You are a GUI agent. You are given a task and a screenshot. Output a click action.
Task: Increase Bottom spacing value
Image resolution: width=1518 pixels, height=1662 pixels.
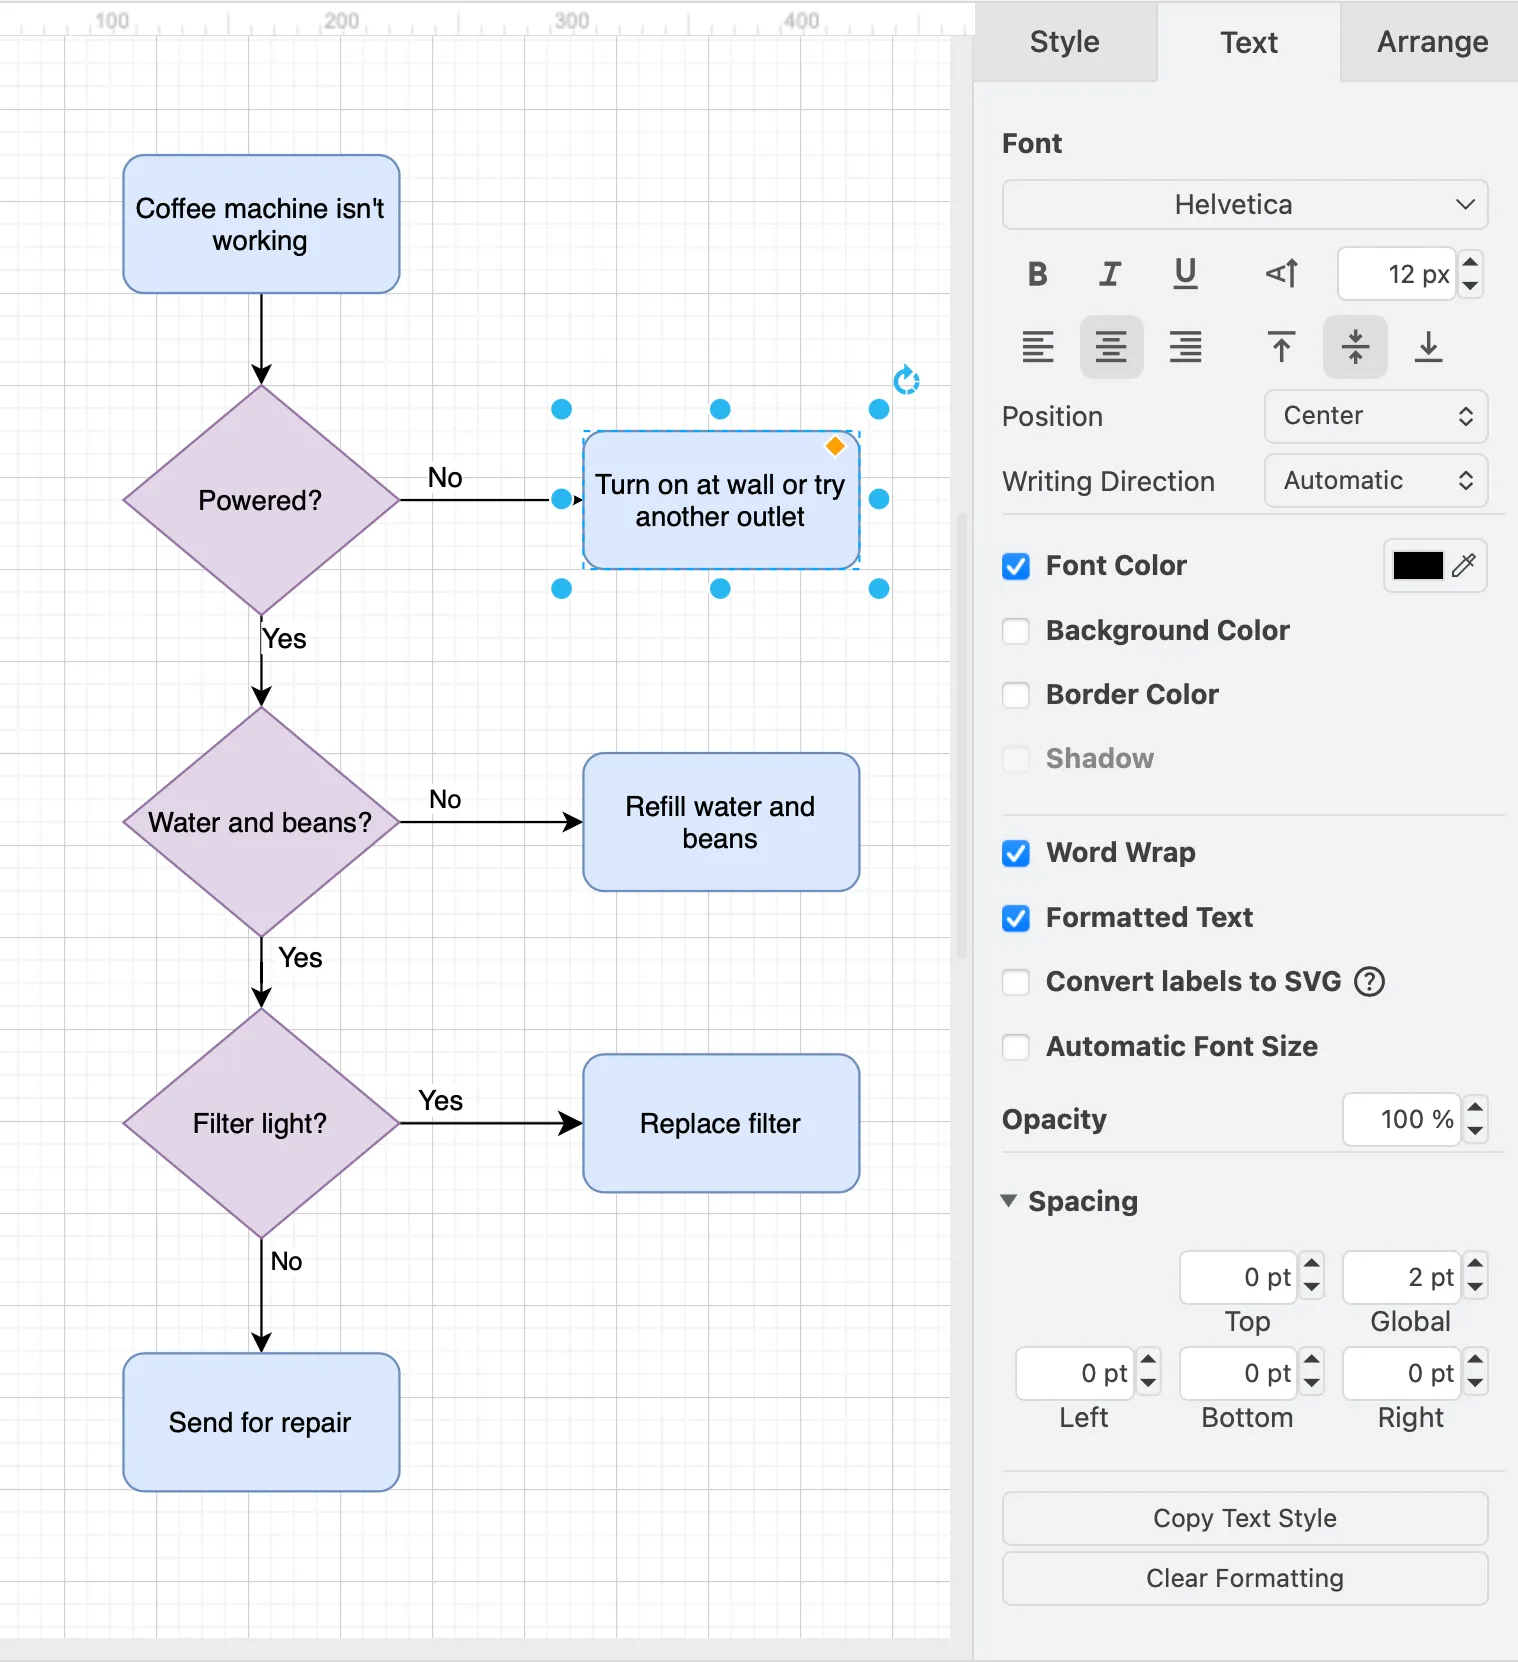(1312, 1361)
